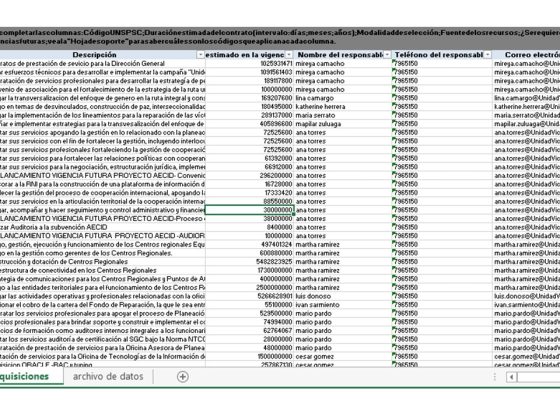Add a new sheet with plus icon

point(182,376)
